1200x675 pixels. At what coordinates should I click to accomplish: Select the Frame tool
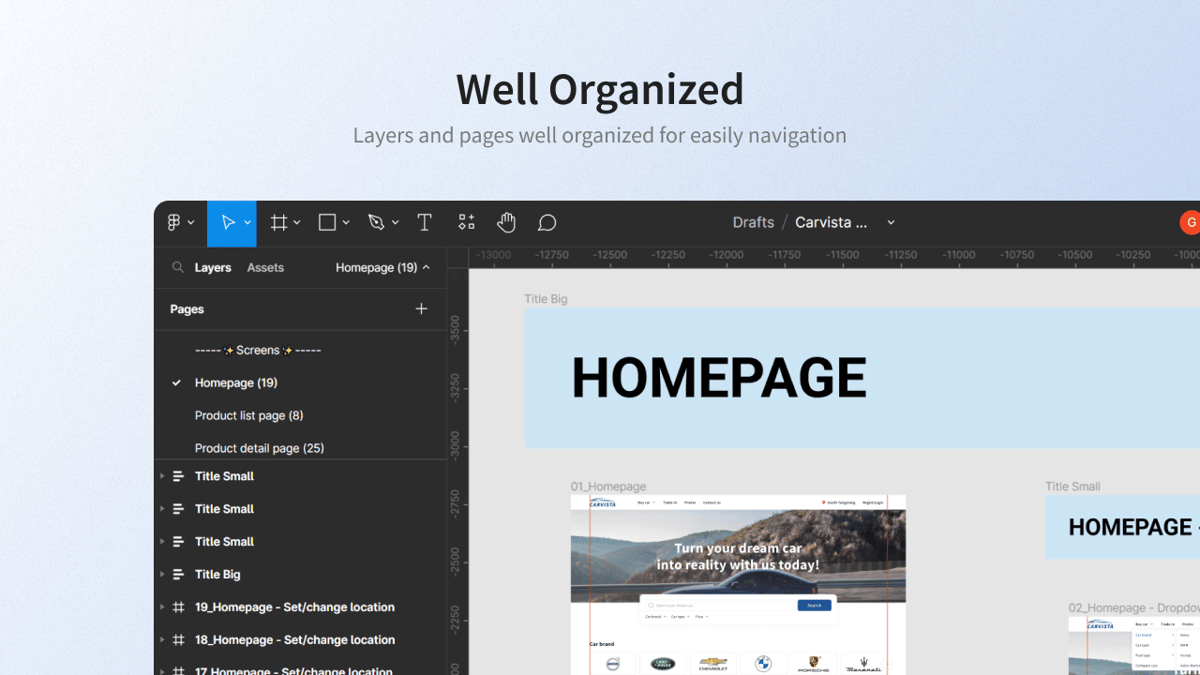tap(279, 222)
